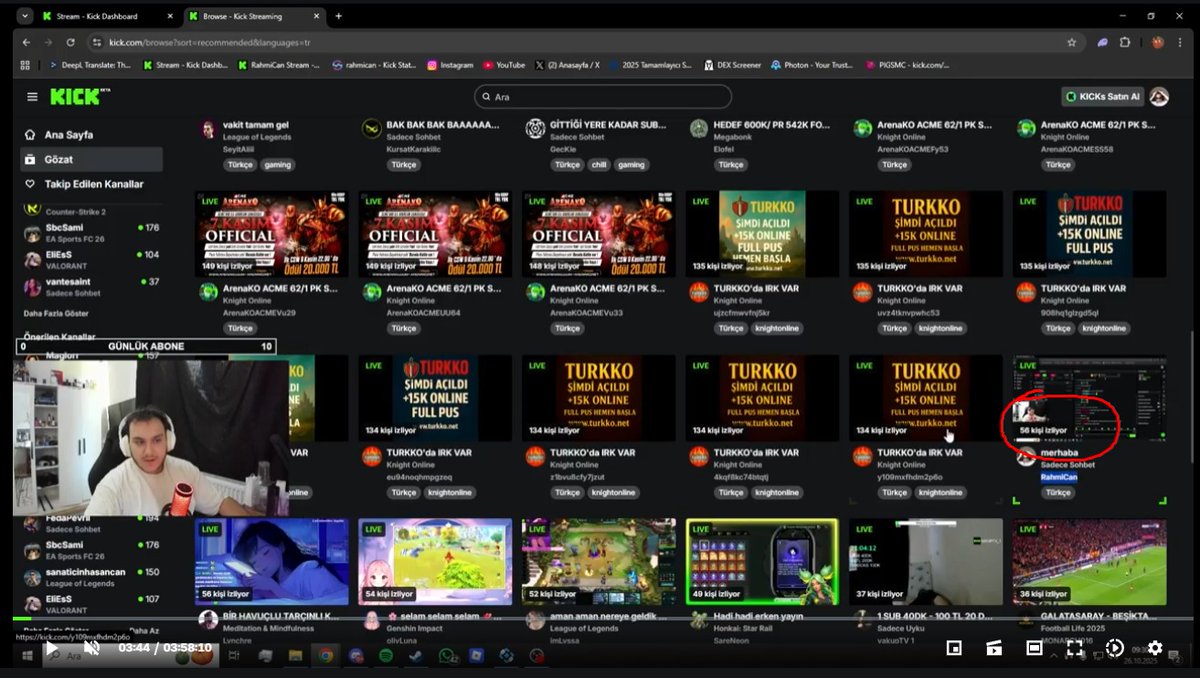Open the sanaticinhasancan channel in the sidebar
This screenshot has width=1200, height=678.
point(91,577)
